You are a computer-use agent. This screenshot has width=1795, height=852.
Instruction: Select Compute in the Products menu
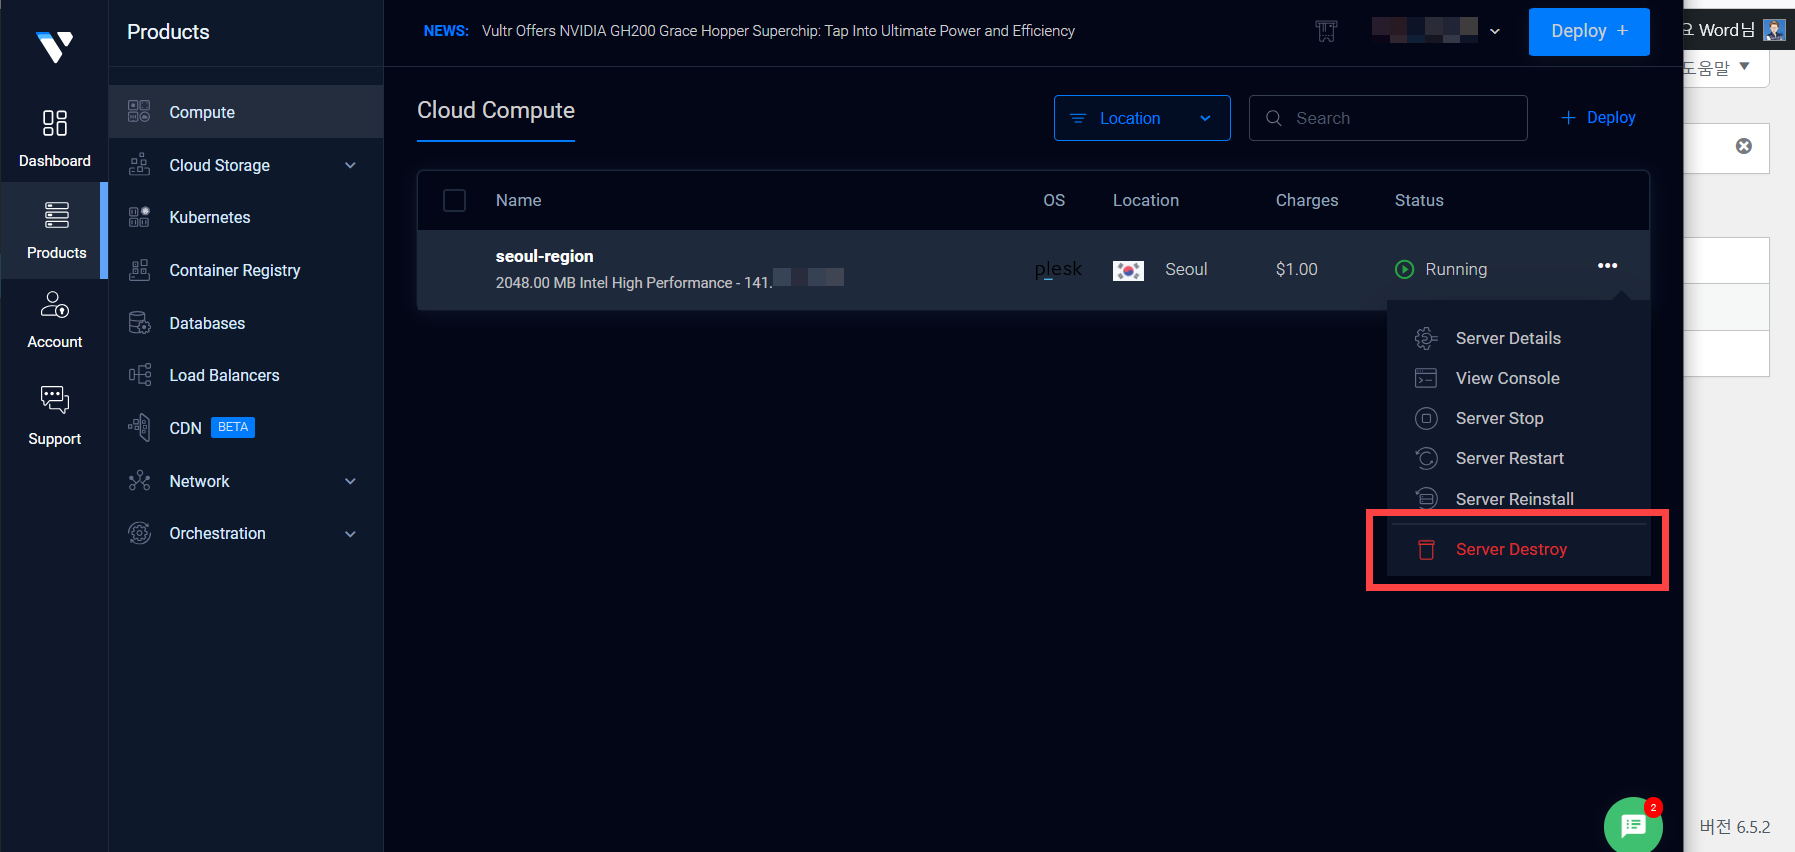(246, 112)
